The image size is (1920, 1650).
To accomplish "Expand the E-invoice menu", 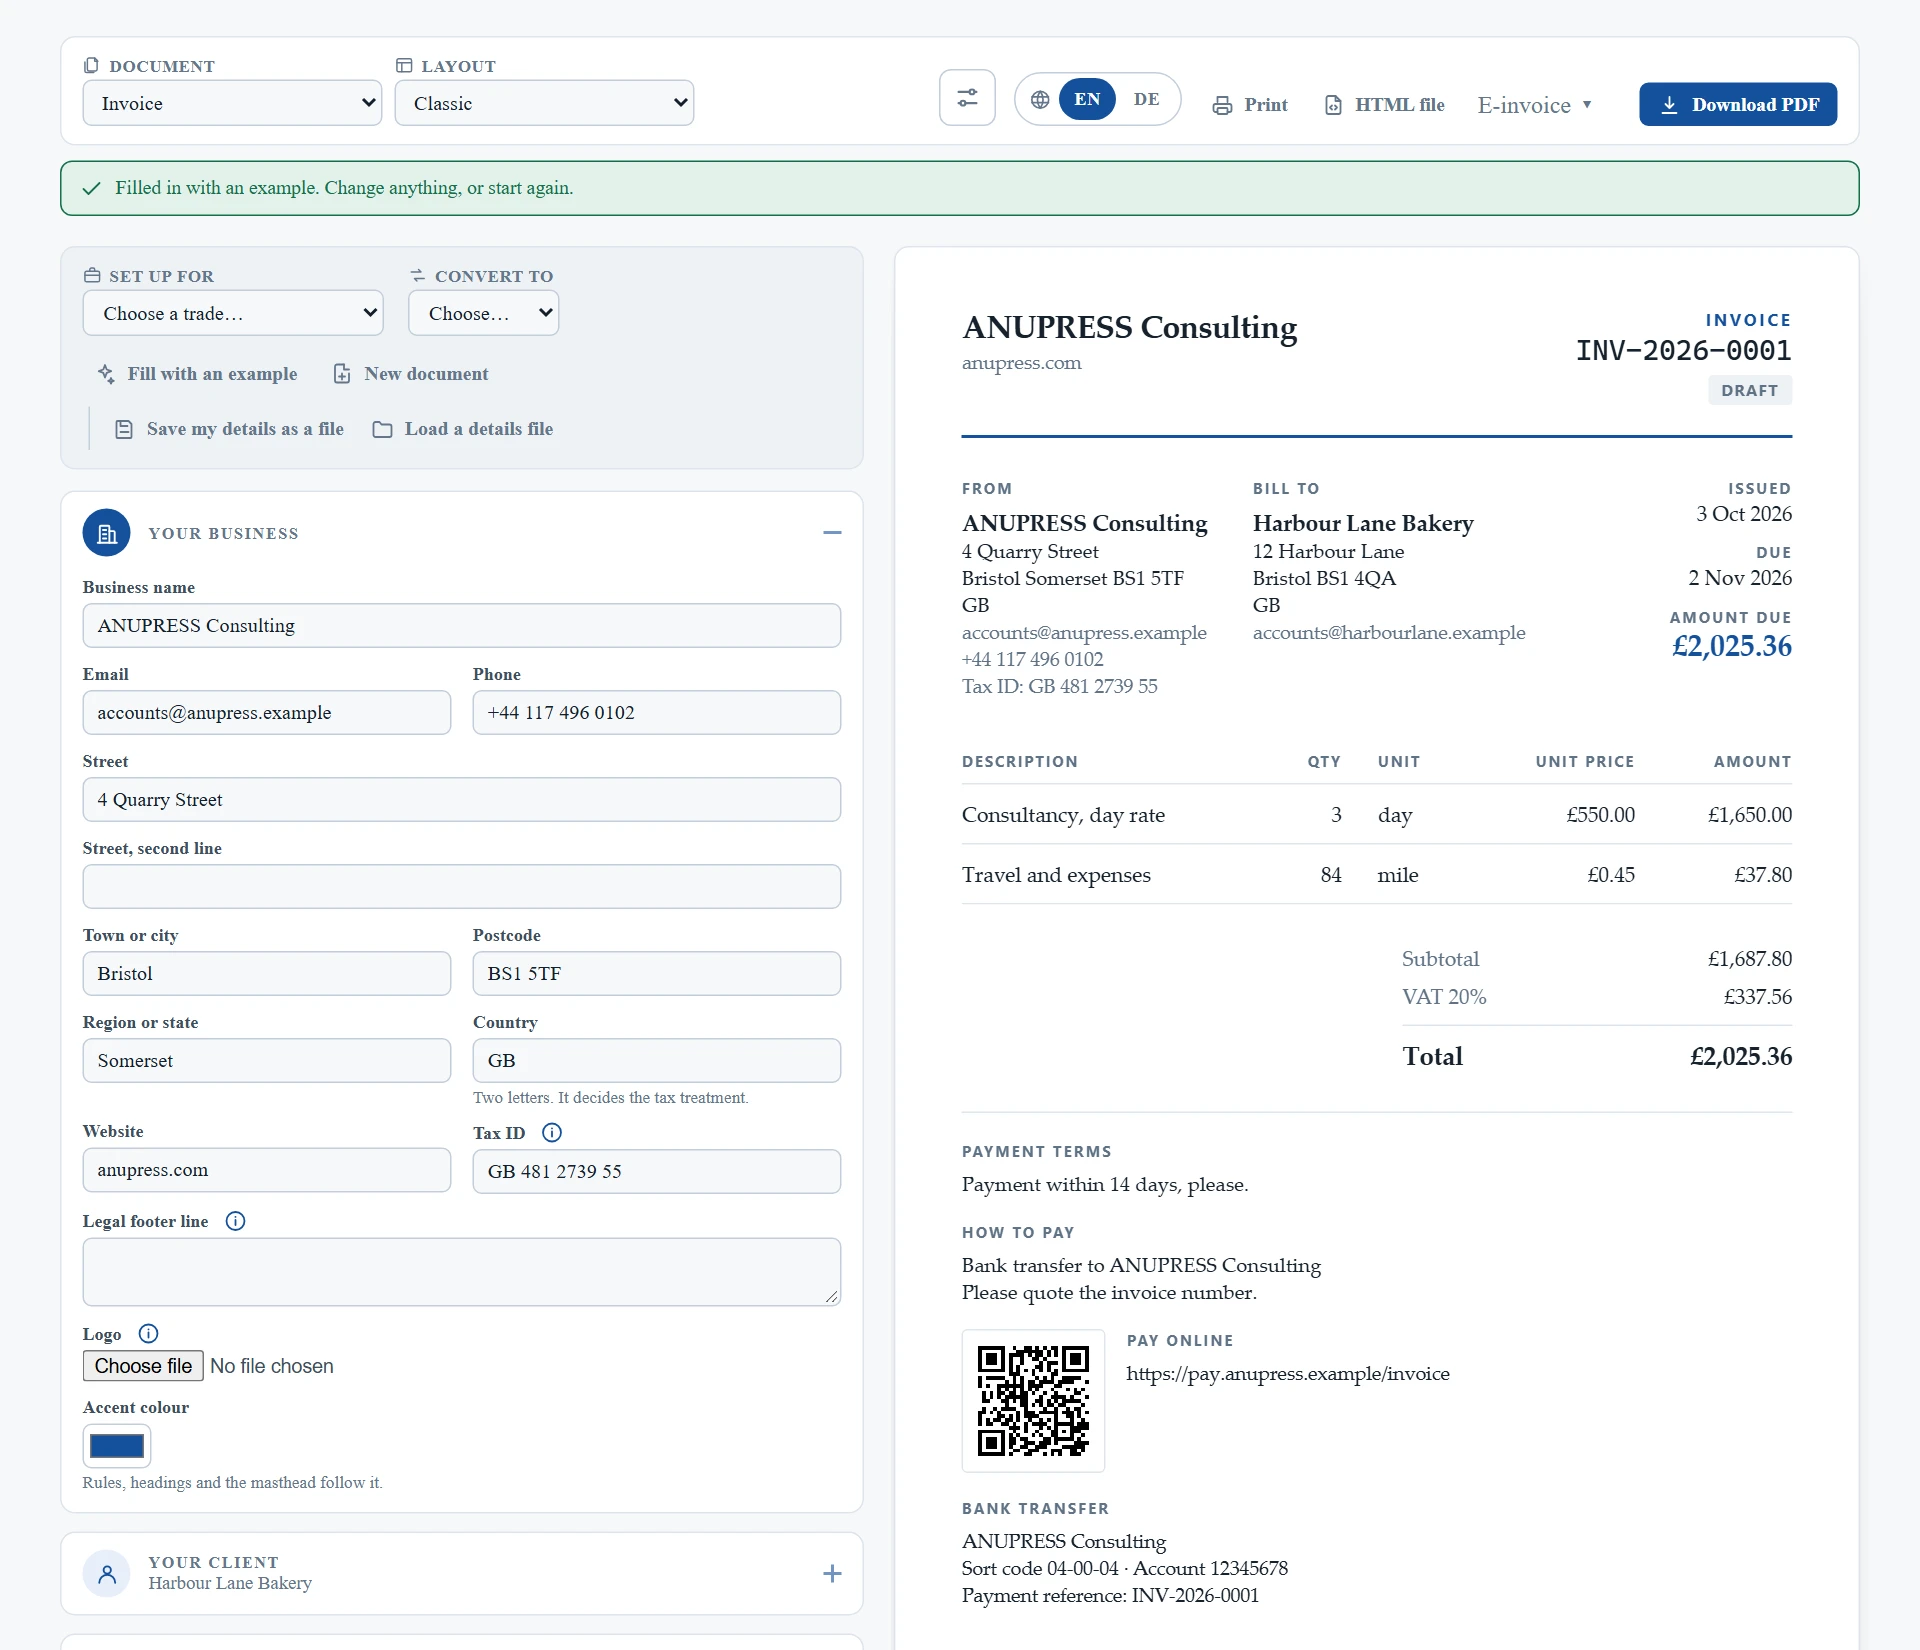I will click(1534, 105).
